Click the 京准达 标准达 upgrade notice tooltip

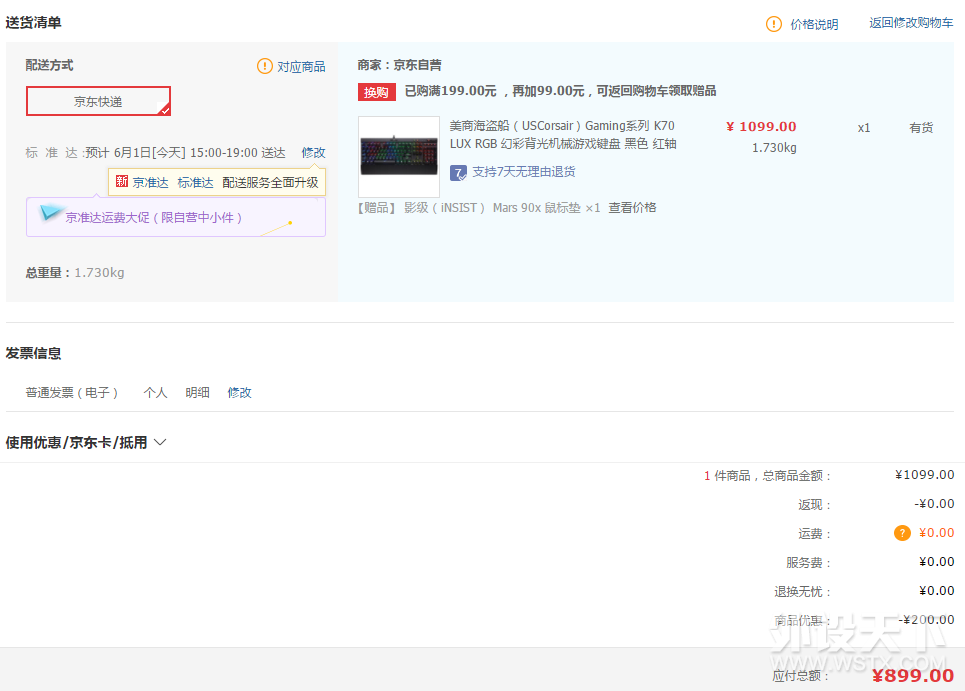point(217,182)
